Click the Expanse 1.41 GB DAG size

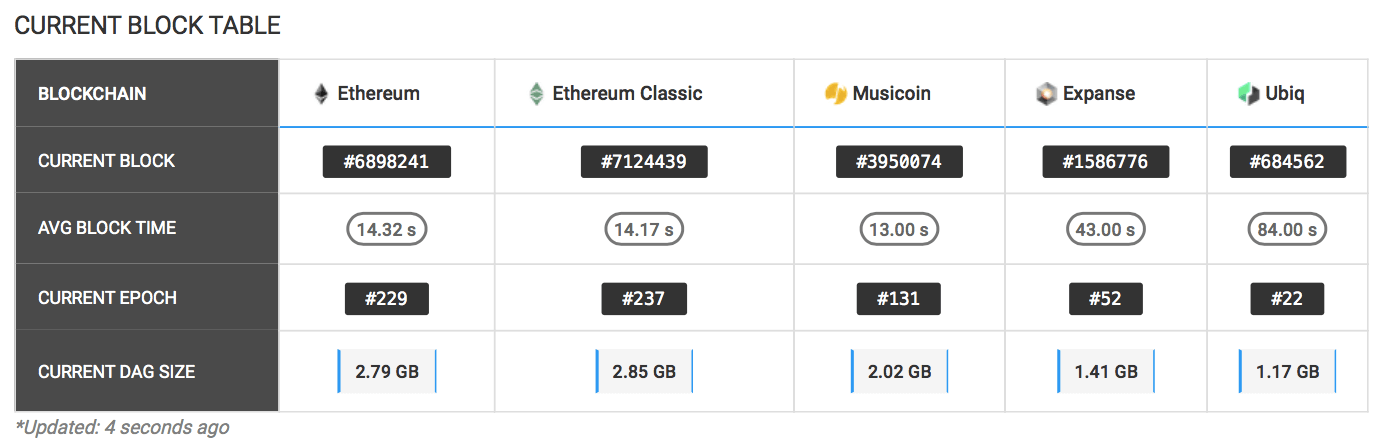pyautogui.click(x=1105, y=372)
